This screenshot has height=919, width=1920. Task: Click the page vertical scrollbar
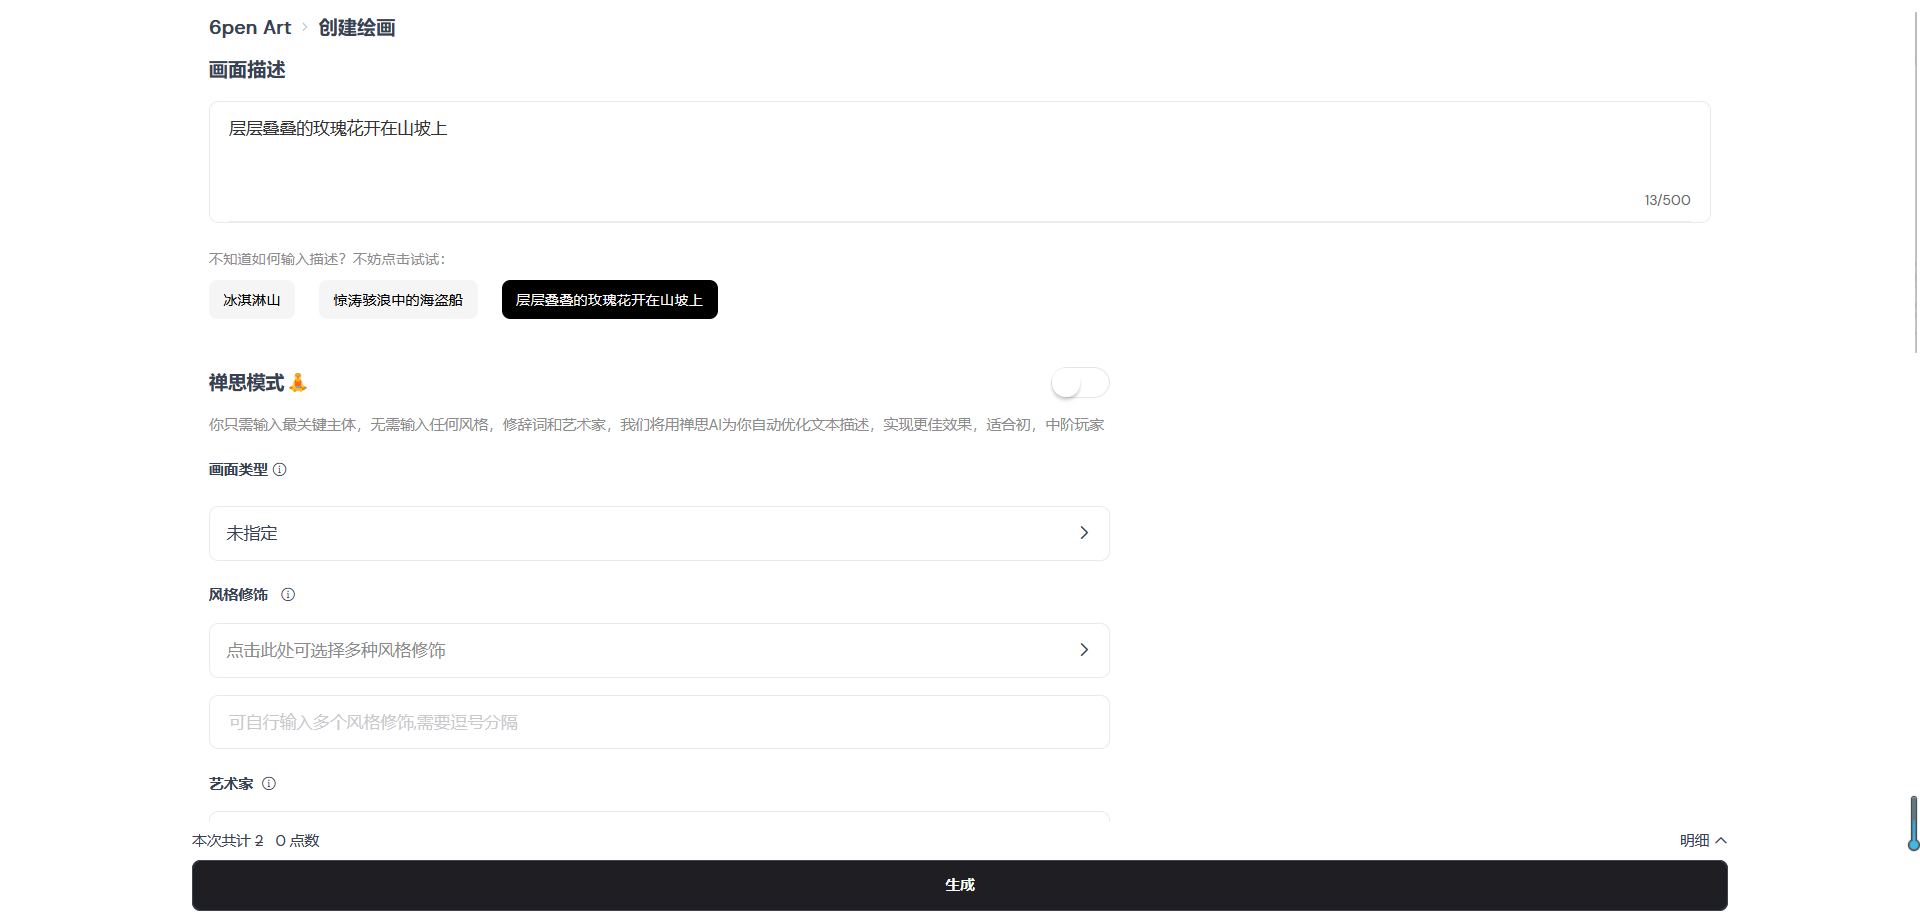(x=1914, y=180)
